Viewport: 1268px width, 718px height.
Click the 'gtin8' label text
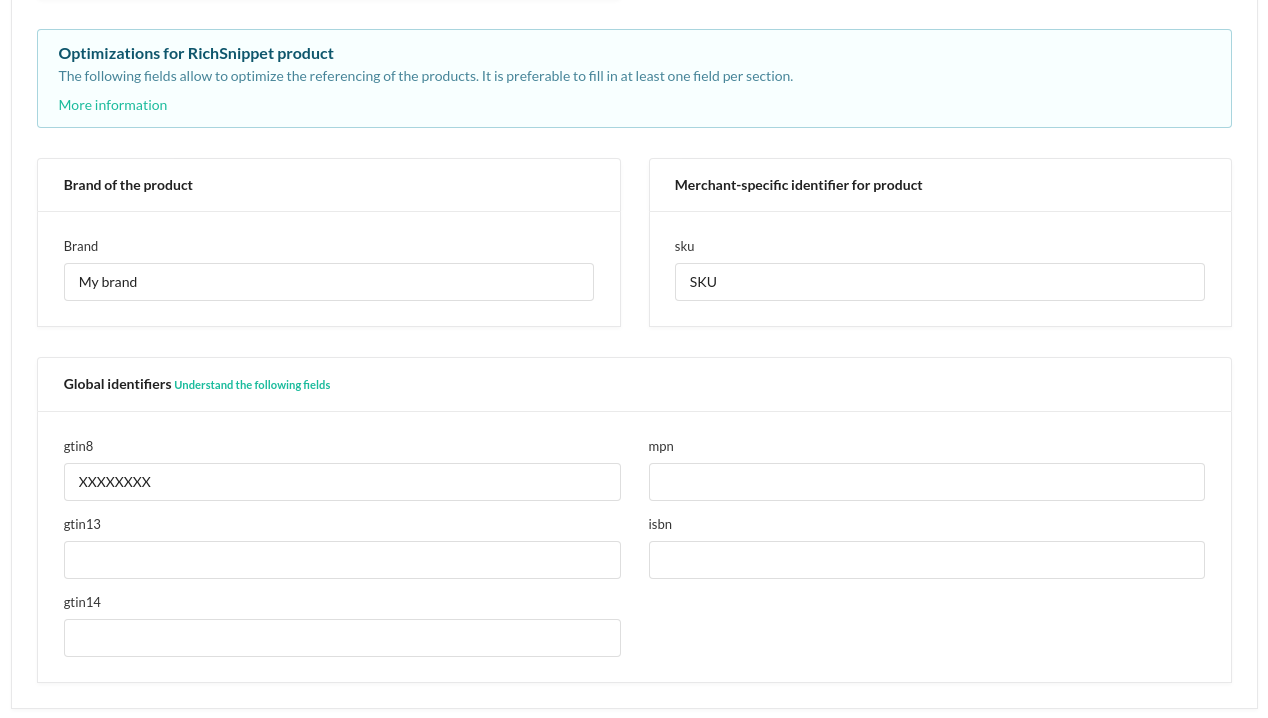78,446
